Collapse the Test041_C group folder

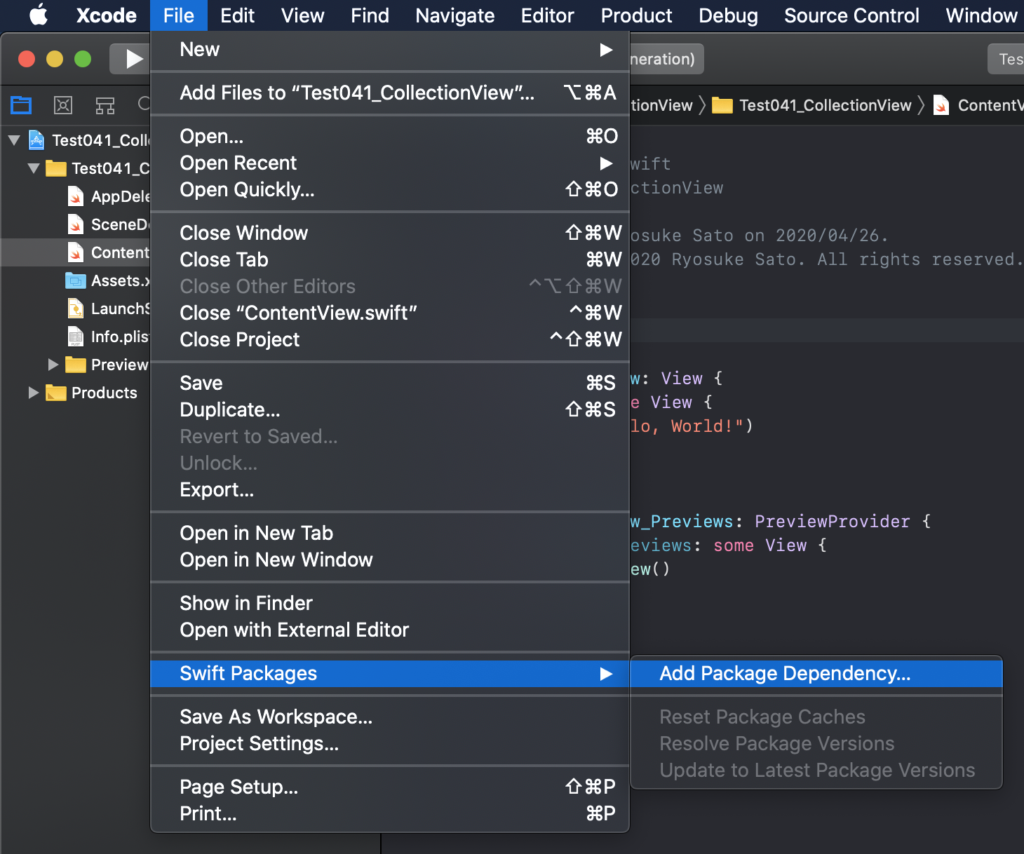pos(33,168)
